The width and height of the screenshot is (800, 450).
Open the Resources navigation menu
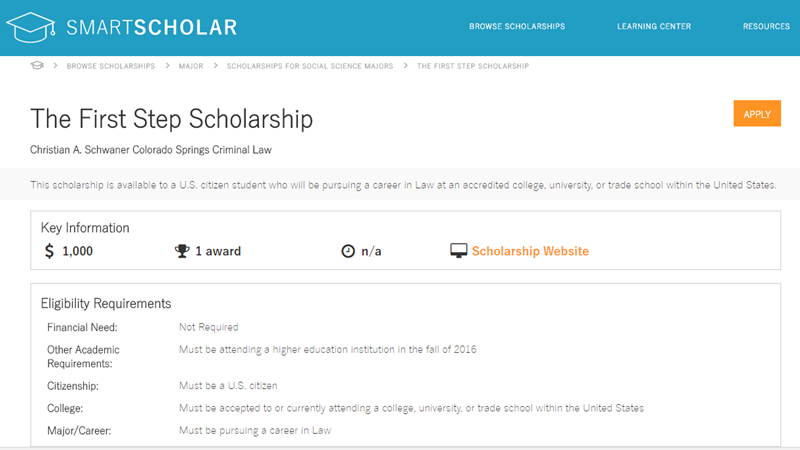(766, 26)
